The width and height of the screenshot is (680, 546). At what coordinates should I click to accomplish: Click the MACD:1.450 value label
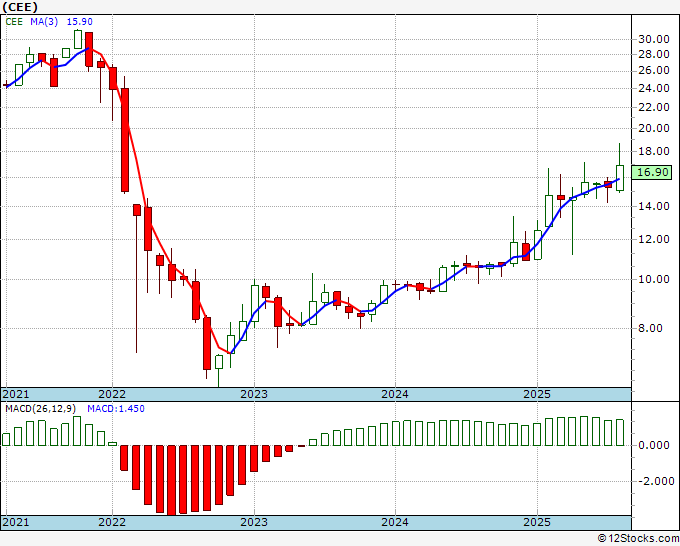(x=116, y=409)
